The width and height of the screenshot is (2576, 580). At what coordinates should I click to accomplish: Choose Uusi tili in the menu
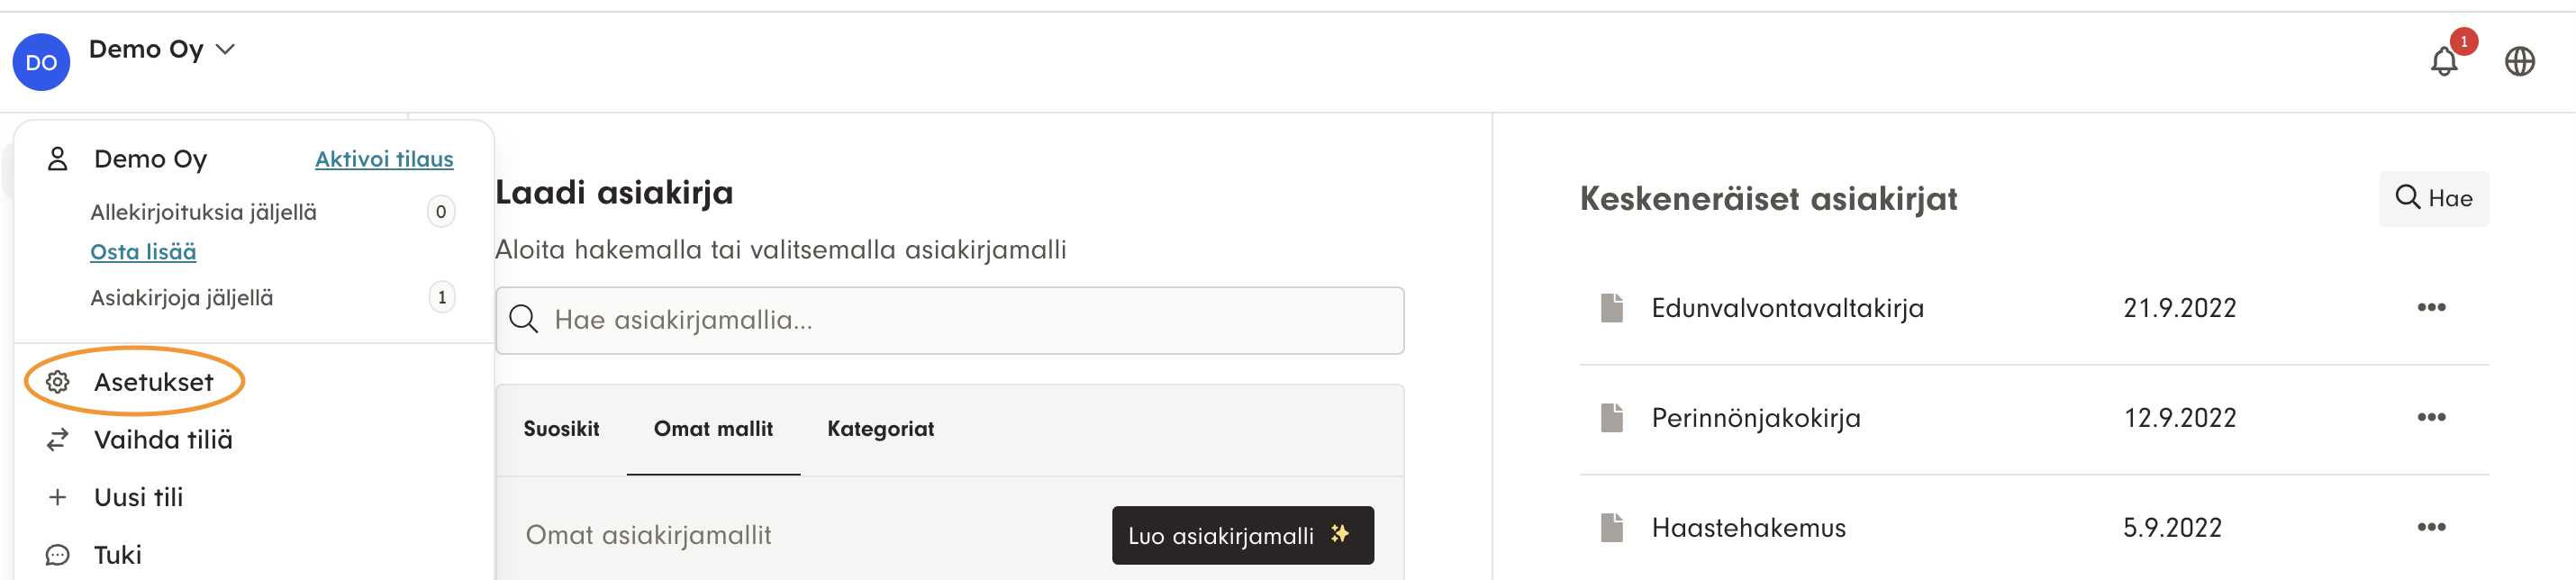138,497
